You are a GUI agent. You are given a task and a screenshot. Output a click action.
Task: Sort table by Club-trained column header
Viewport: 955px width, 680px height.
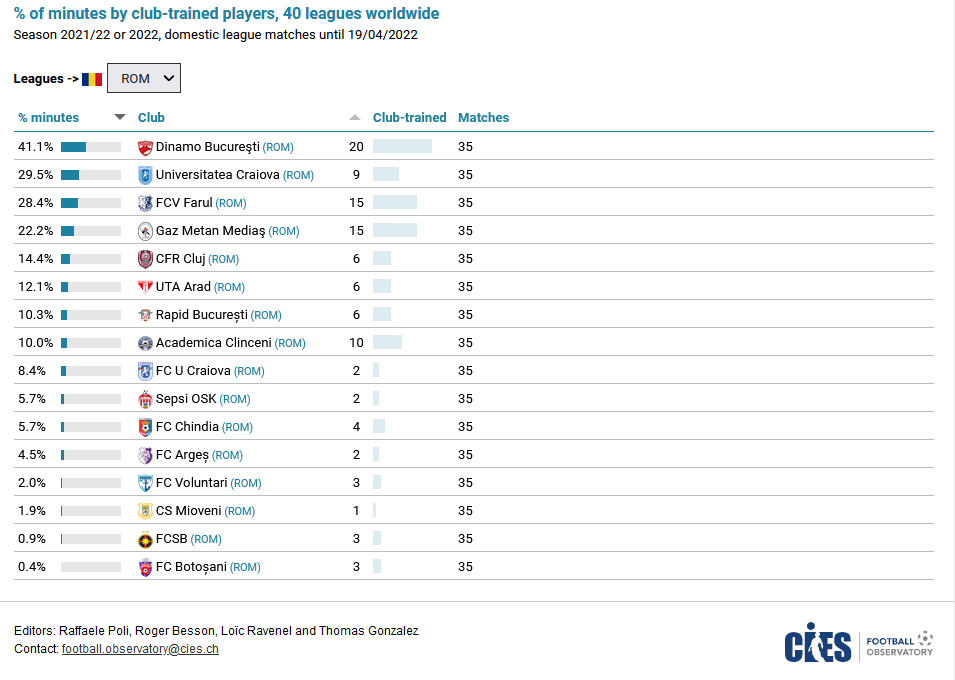[x=409, y=117]
